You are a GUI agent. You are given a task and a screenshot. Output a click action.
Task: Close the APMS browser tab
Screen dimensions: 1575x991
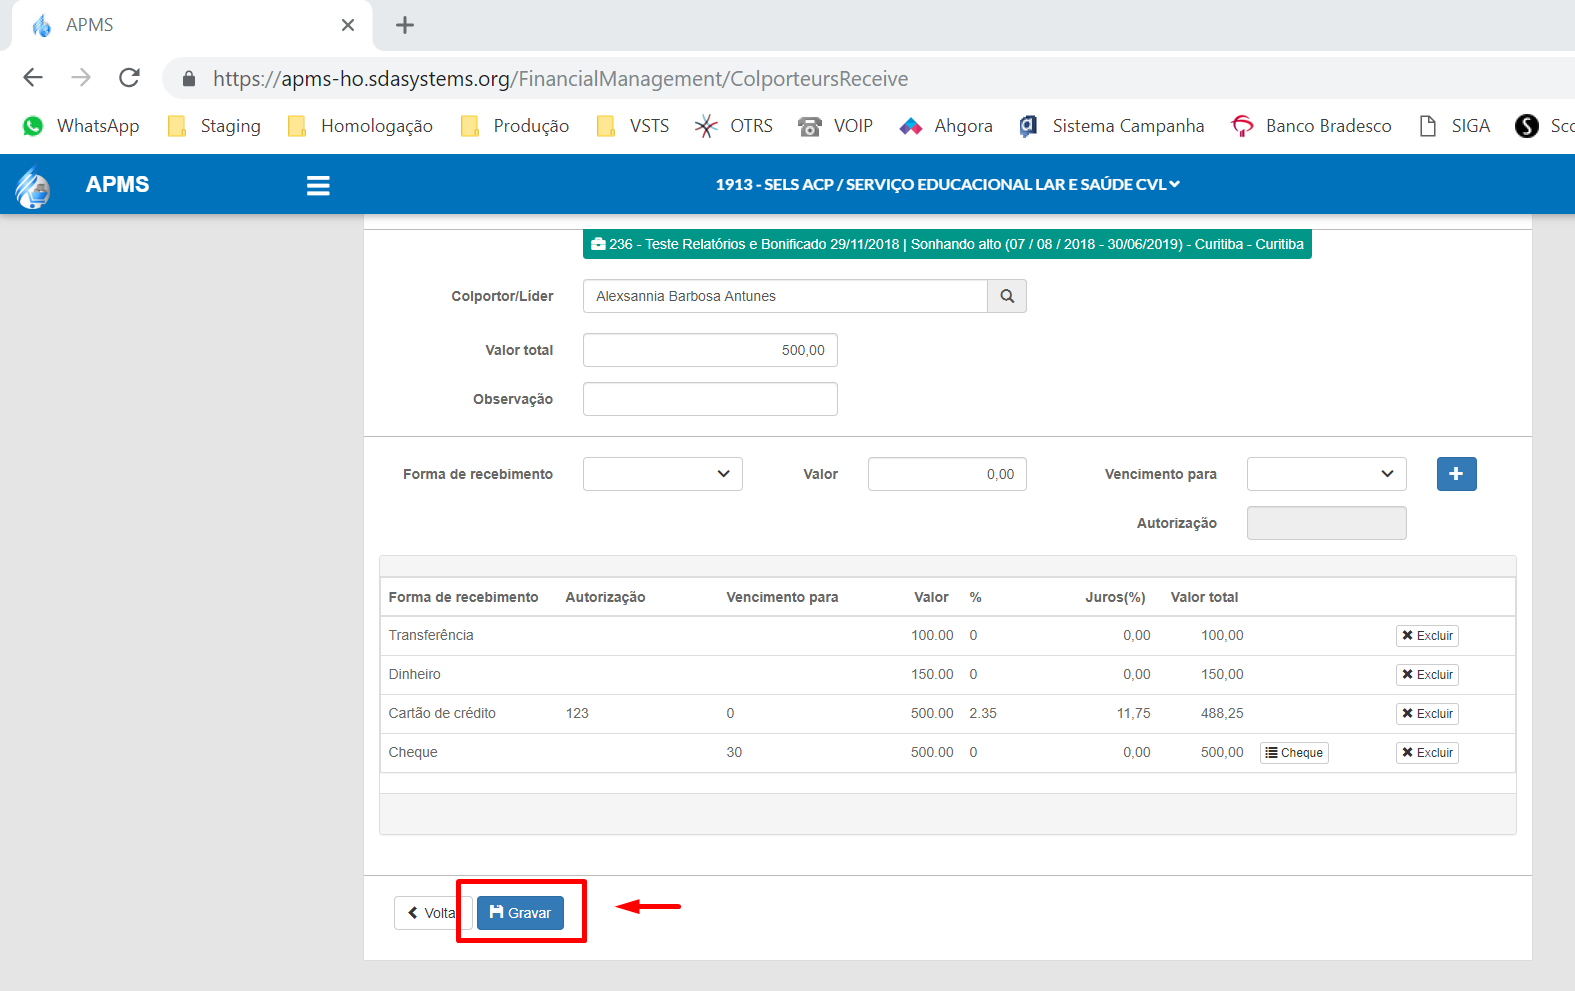348,25
